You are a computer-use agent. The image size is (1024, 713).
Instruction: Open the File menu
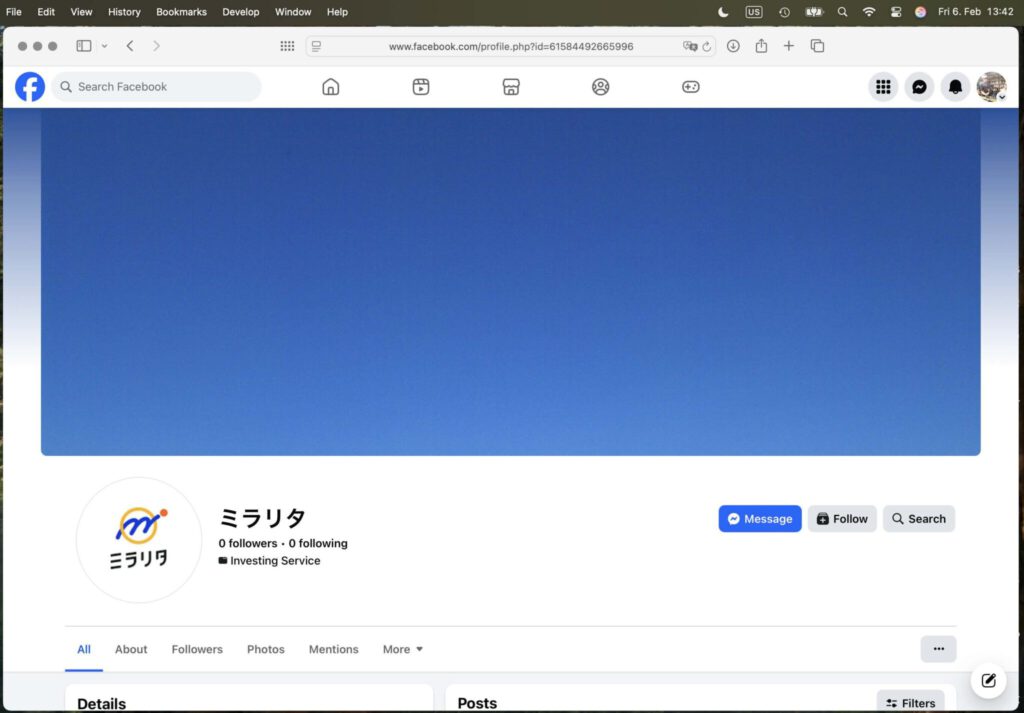14,12
